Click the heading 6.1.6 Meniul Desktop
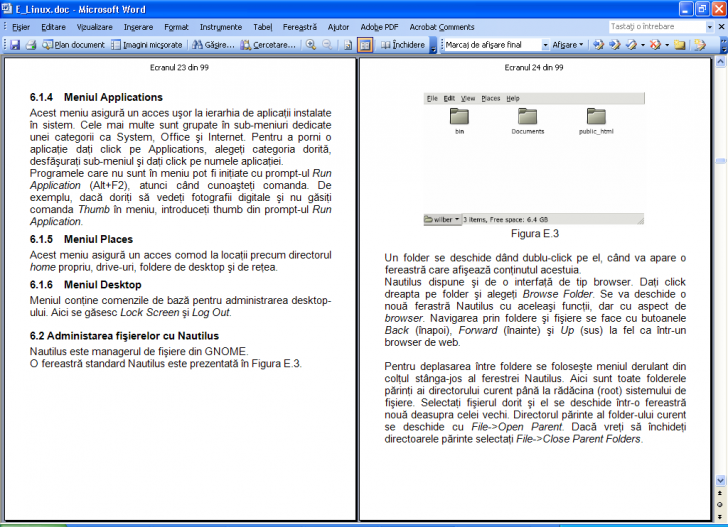The height and width of the screenshot is (527, 728). point(85,285)
